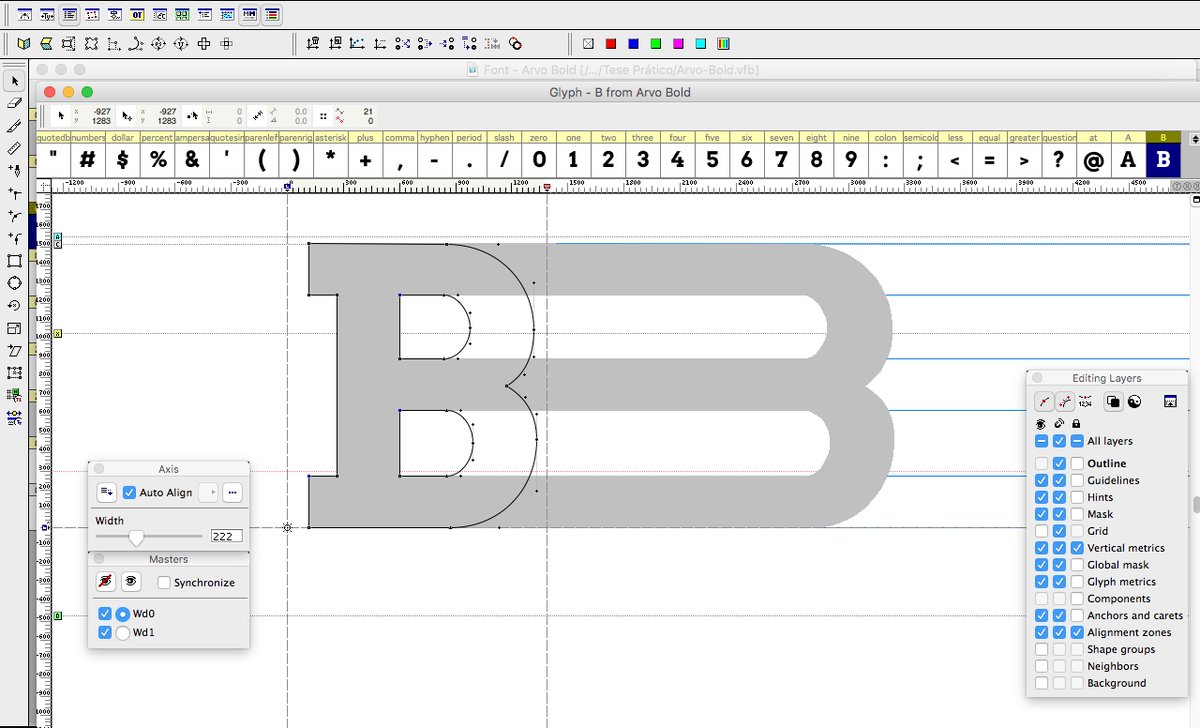Screen dimensions: 1200x728
Task: Click the lock icon in Editing Layers panel
Action: coord(1076,424)
